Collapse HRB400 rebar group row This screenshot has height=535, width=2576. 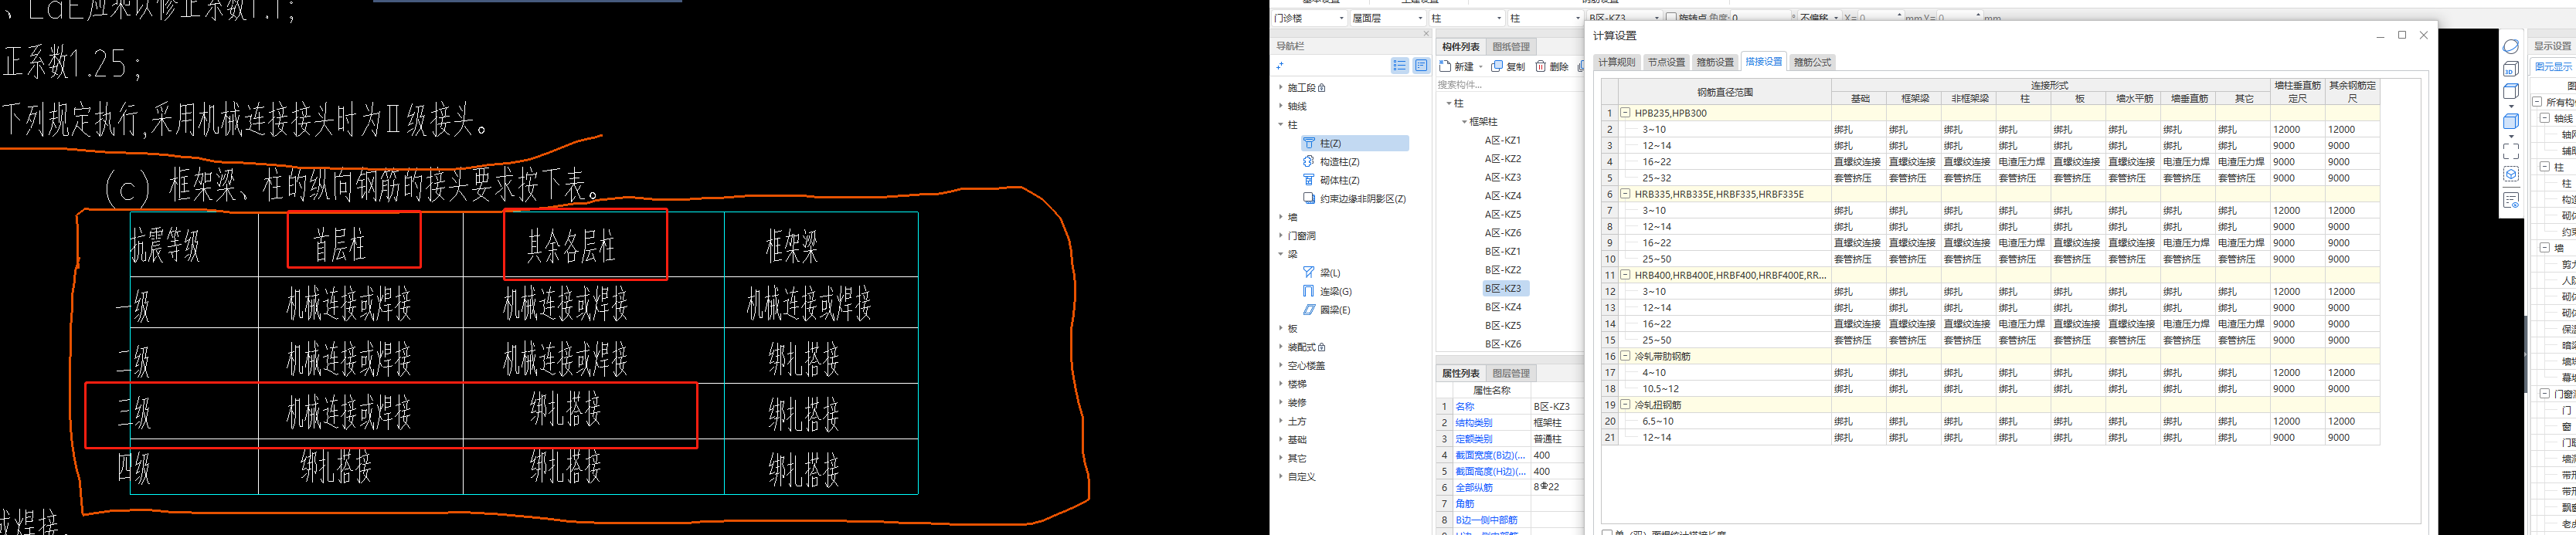tap(1626, 275)
